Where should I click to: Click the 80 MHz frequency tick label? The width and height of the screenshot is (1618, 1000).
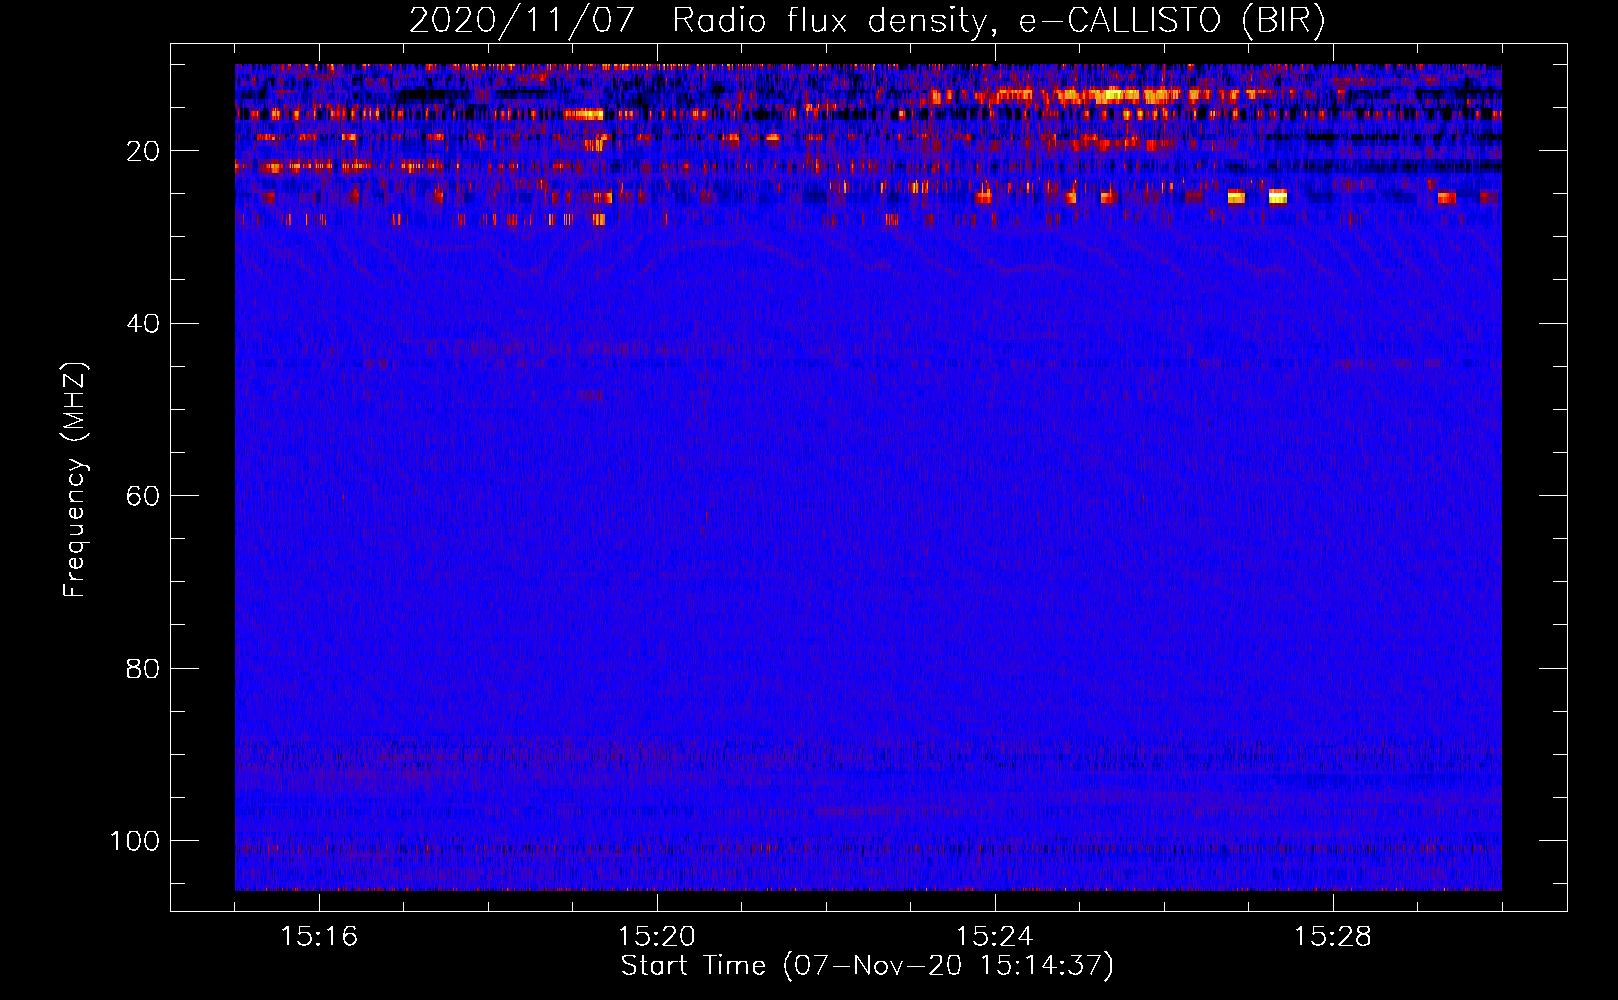point(143,668)
